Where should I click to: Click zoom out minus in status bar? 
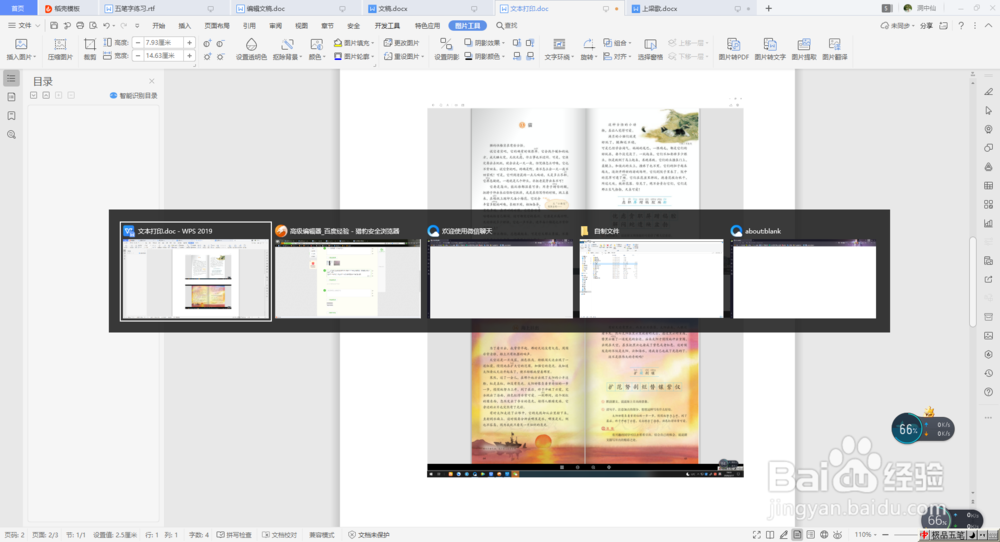[885, 535]
